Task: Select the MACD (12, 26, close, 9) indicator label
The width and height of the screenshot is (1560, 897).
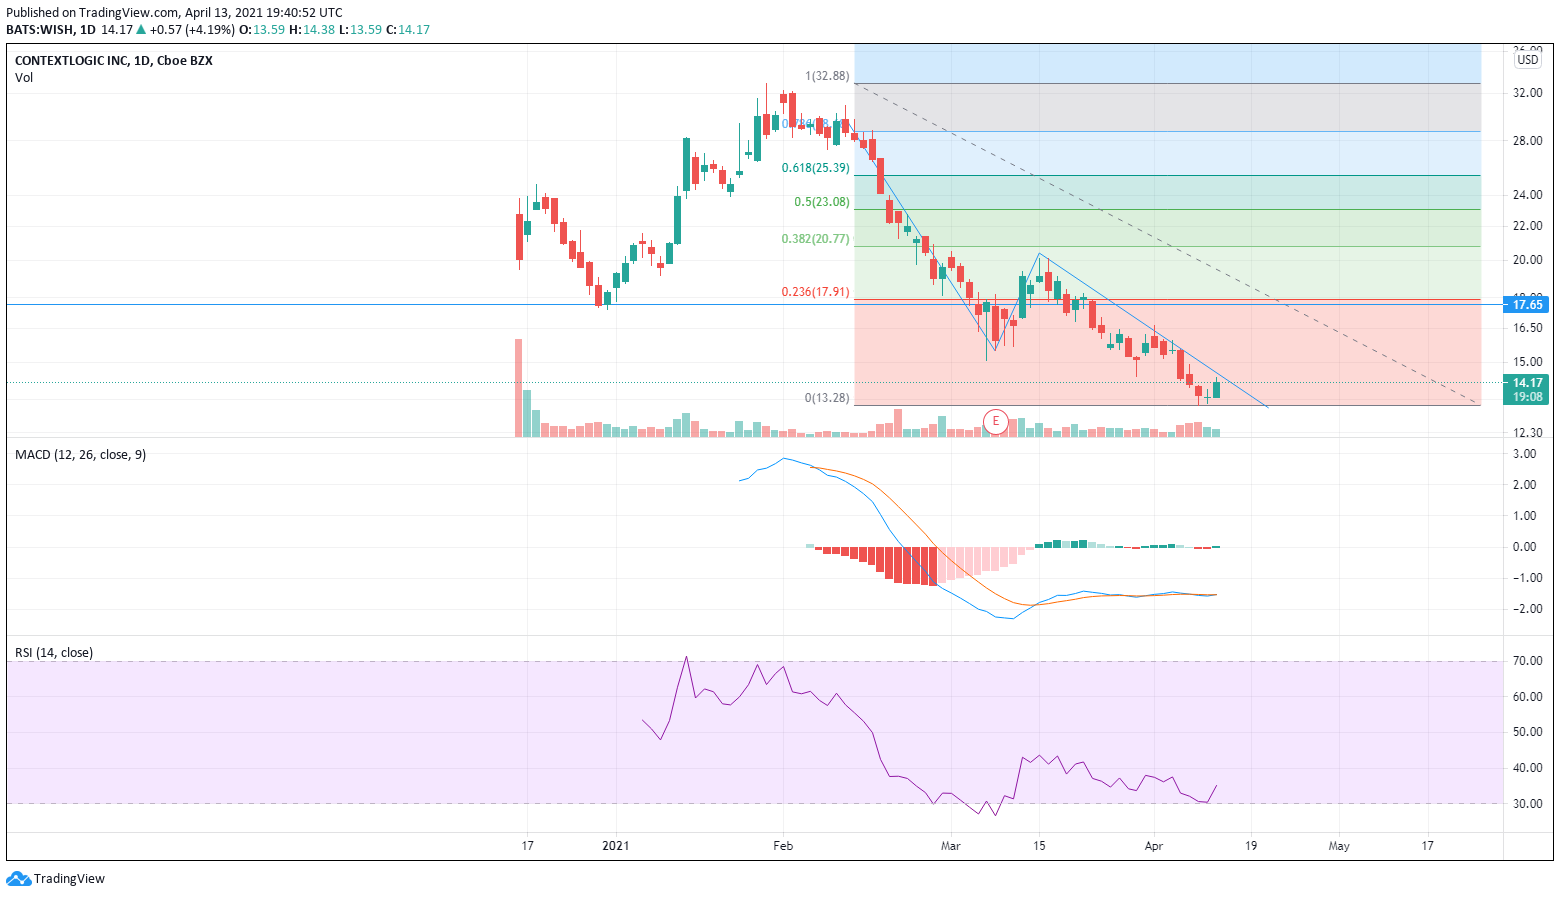Action: 80,454
